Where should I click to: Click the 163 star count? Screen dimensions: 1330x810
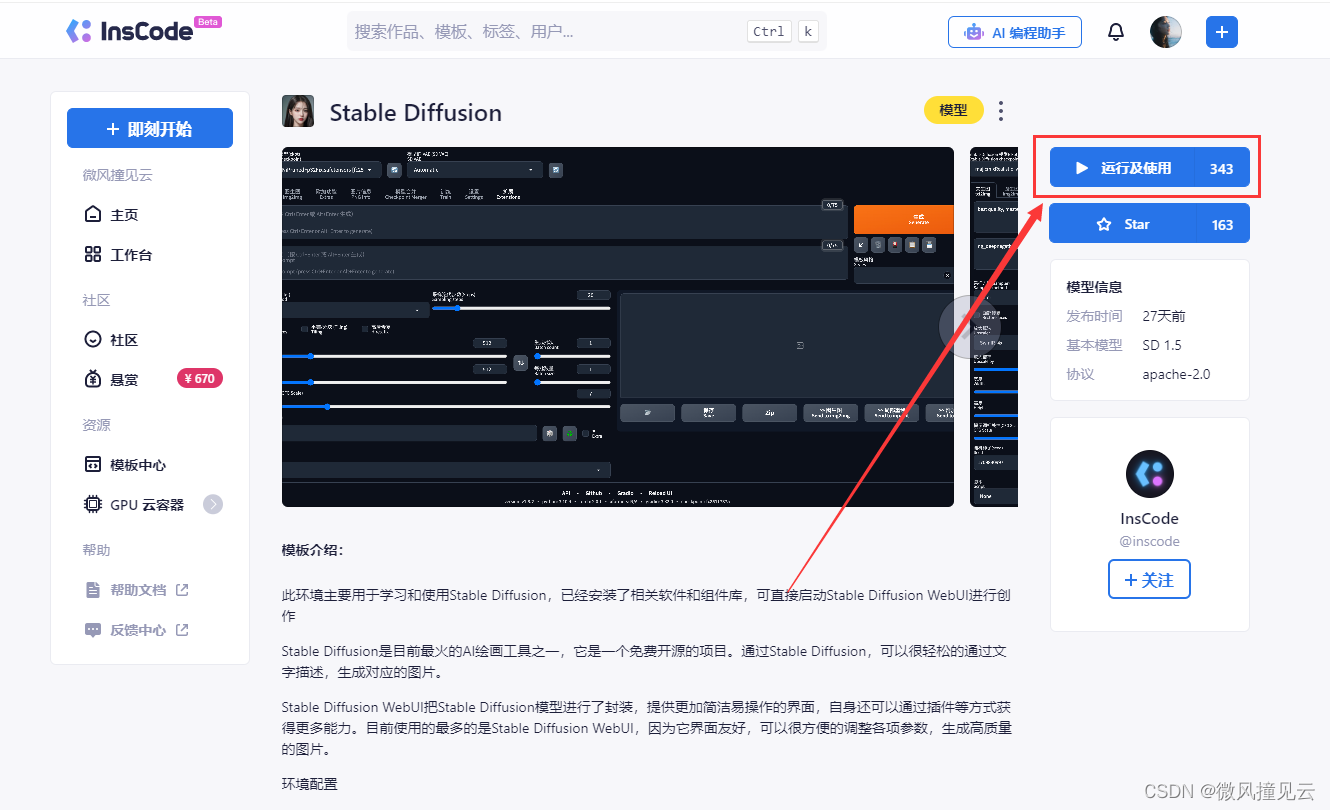coord(1222,225)
